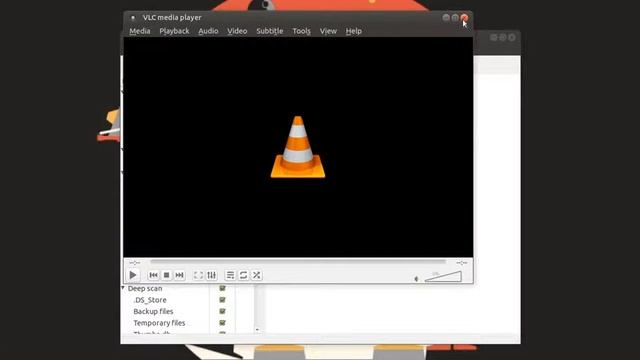640x360 pixels.
Task: Open the Help menu
Action: pos(353,31)
